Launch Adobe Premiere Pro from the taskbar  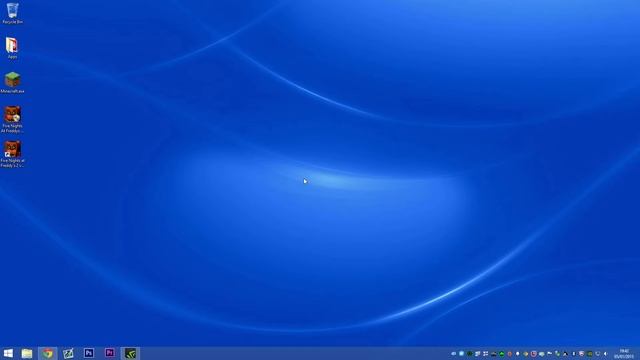(109, 353)
